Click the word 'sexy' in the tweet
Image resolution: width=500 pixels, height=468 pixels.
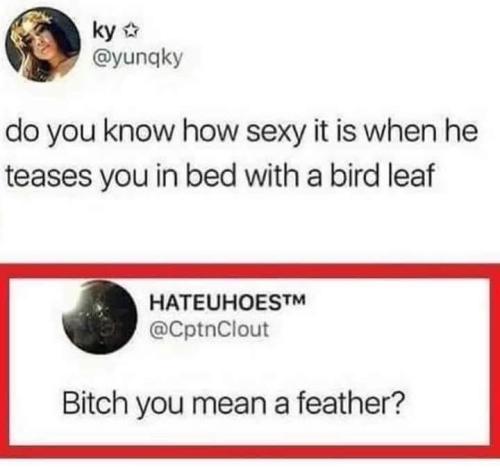pos(275,134)
